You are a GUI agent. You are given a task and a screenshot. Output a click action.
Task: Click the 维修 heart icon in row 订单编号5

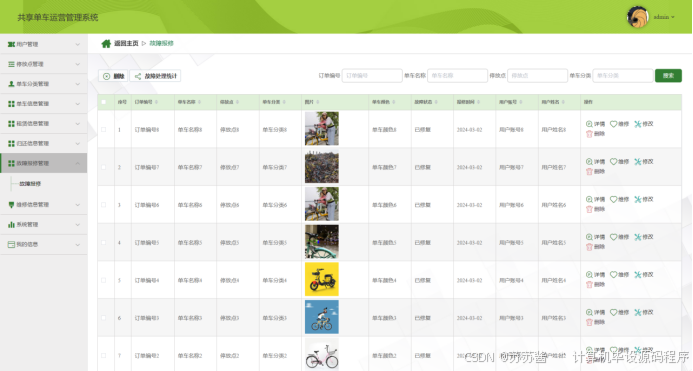[613, 237]
